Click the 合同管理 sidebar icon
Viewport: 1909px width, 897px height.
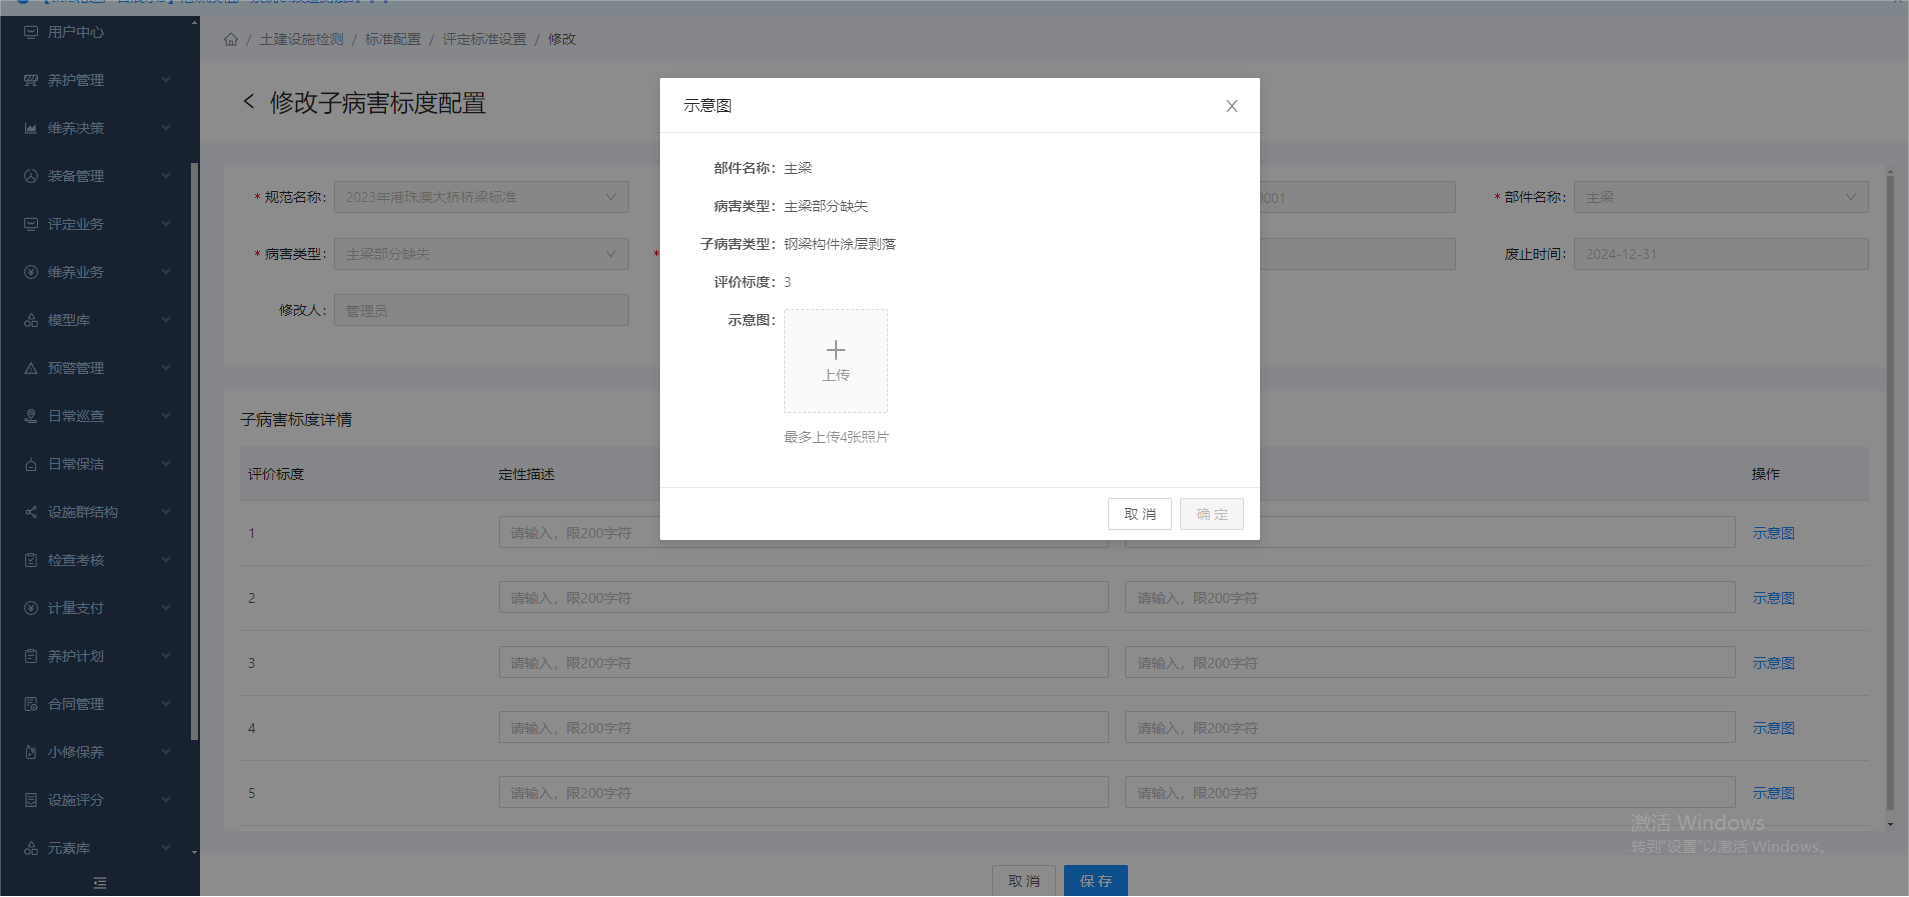(31, 704)
